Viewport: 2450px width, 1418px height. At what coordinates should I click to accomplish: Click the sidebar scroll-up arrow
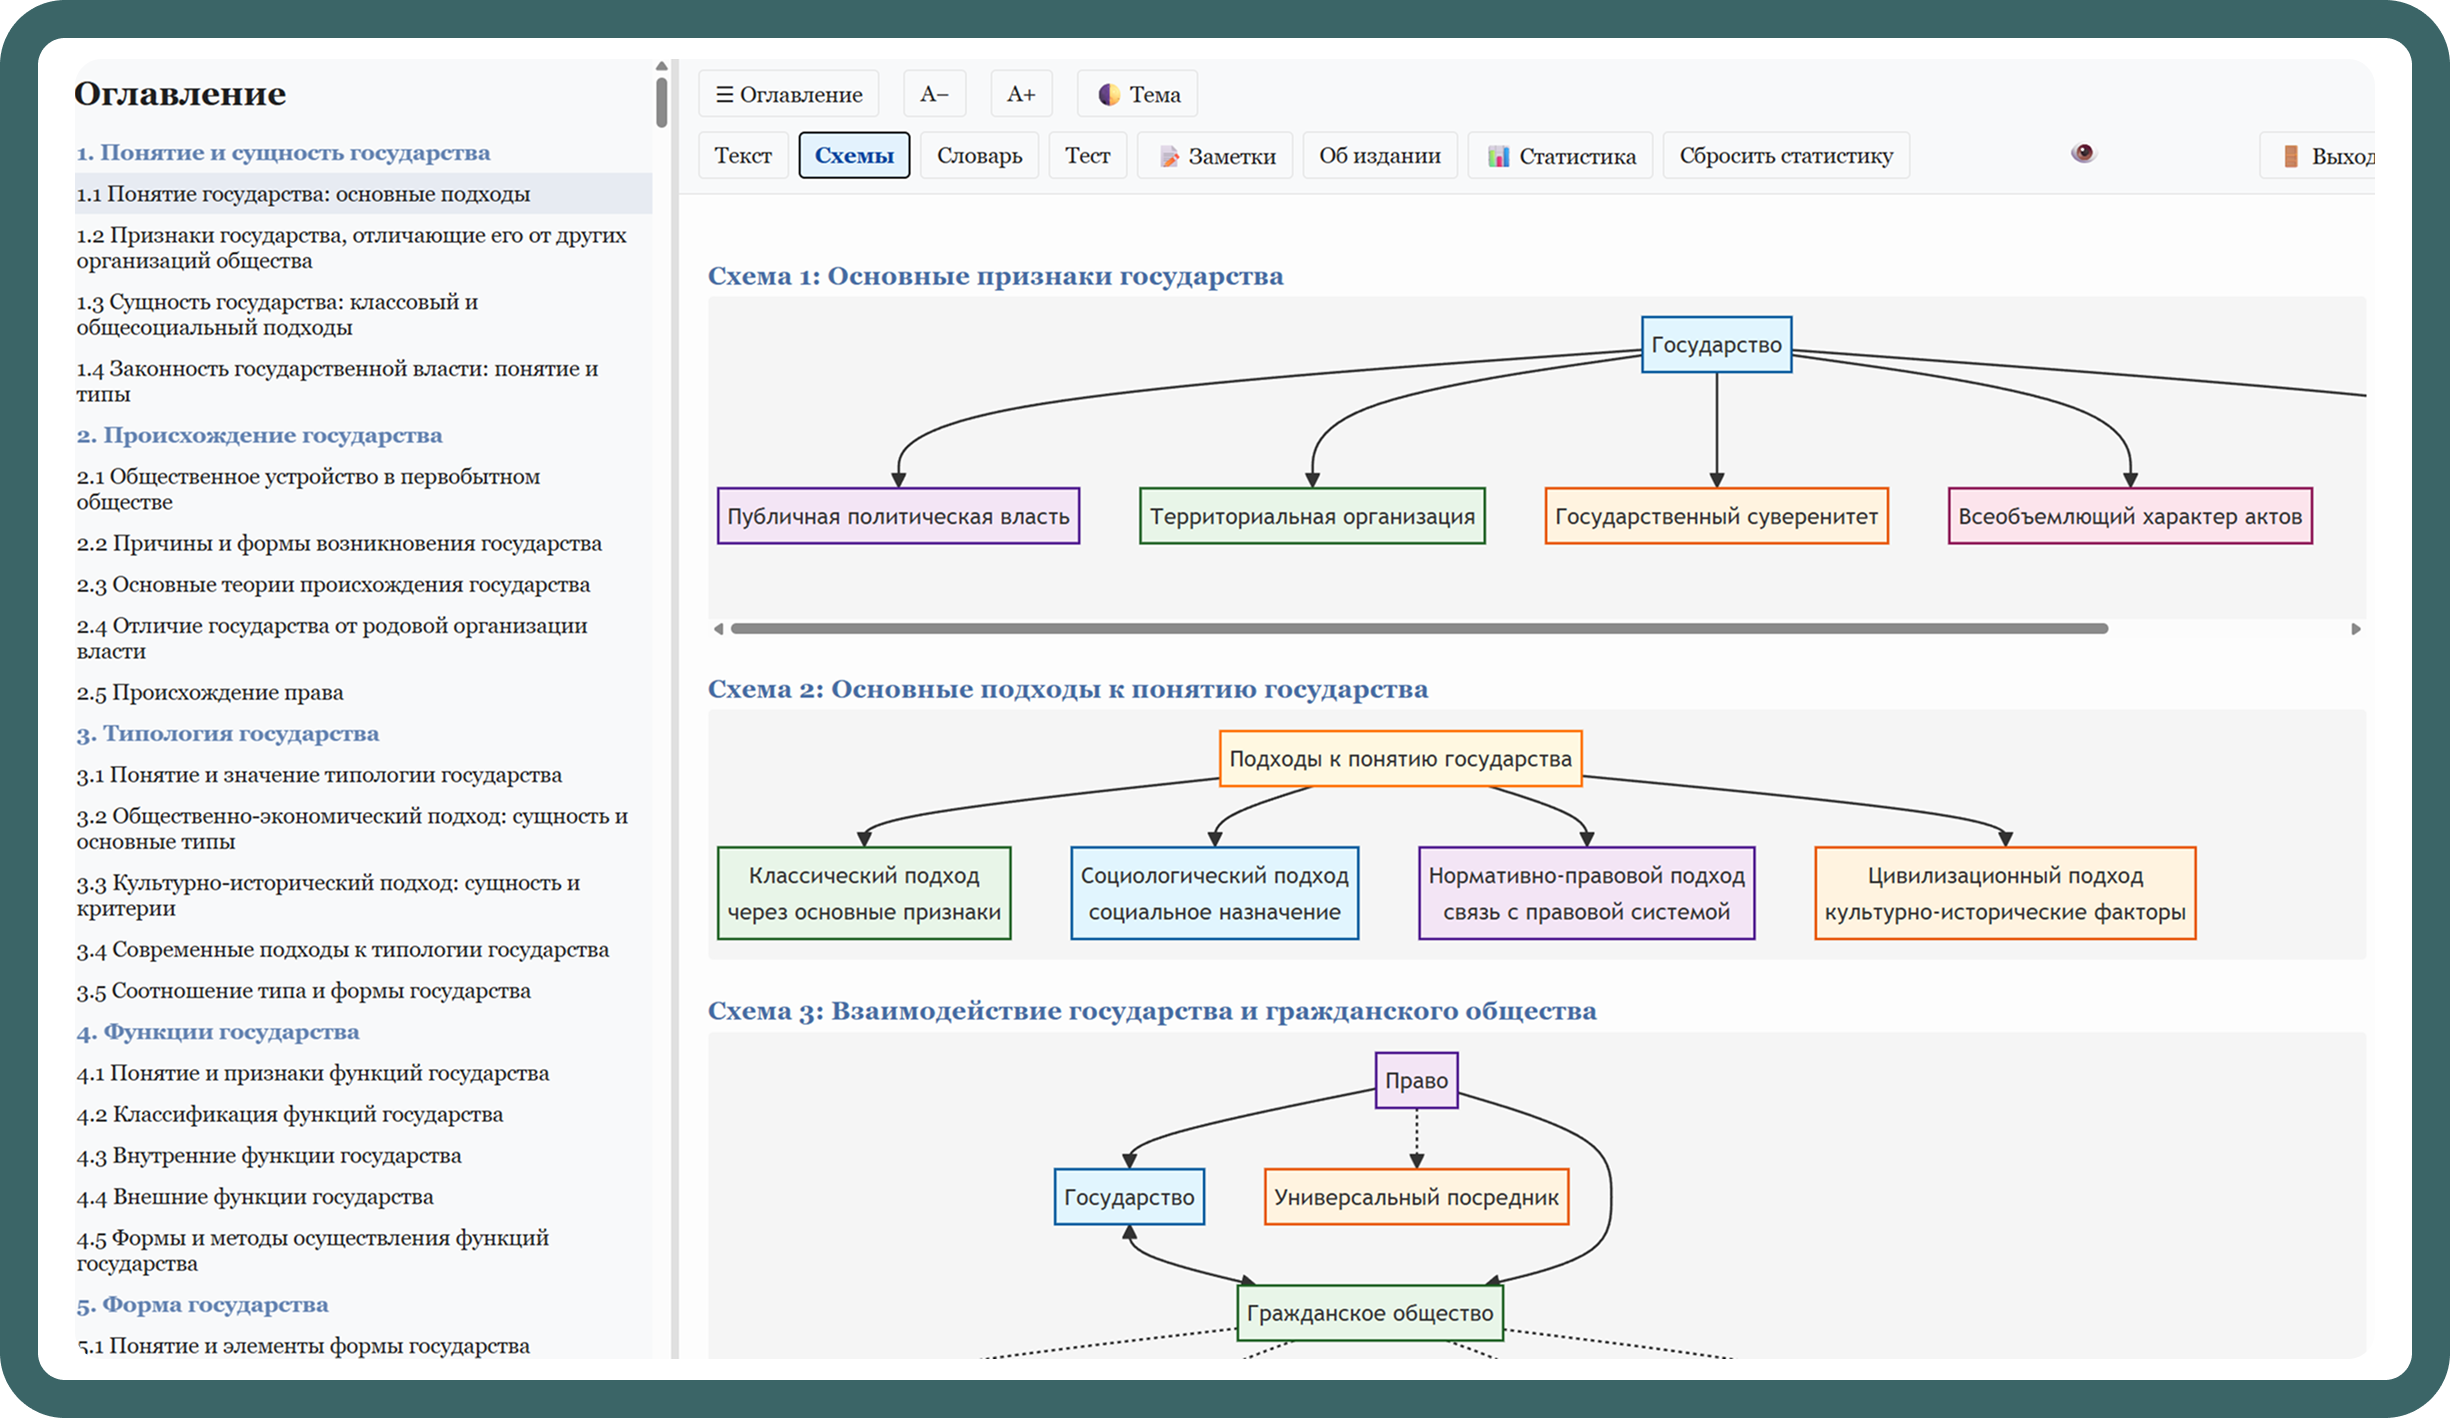[x=661, y=67]
